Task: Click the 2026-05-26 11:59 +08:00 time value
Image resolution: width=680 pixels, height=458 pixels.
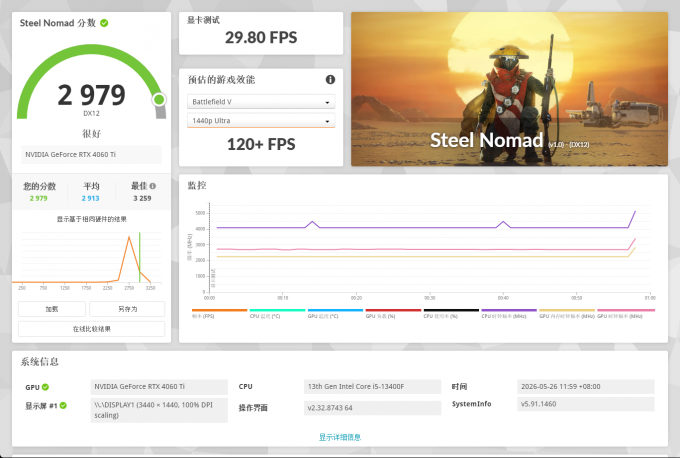Action: click(x=586, y=386)
